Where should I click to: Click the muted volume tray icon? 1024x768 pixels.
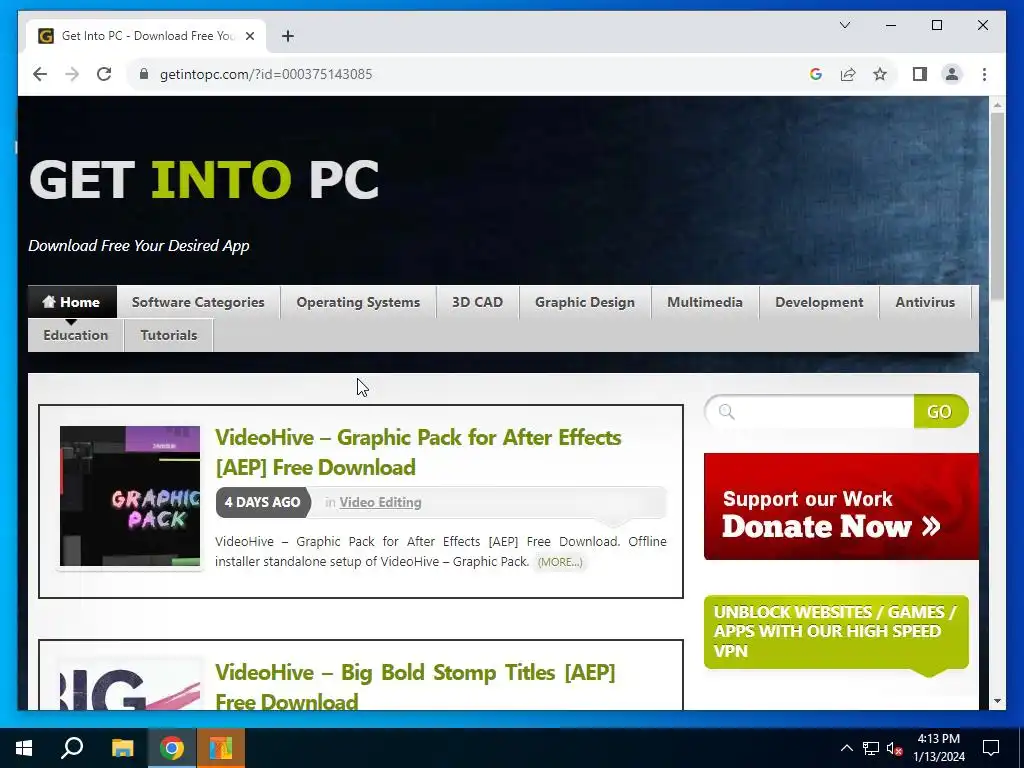[895, 748]
